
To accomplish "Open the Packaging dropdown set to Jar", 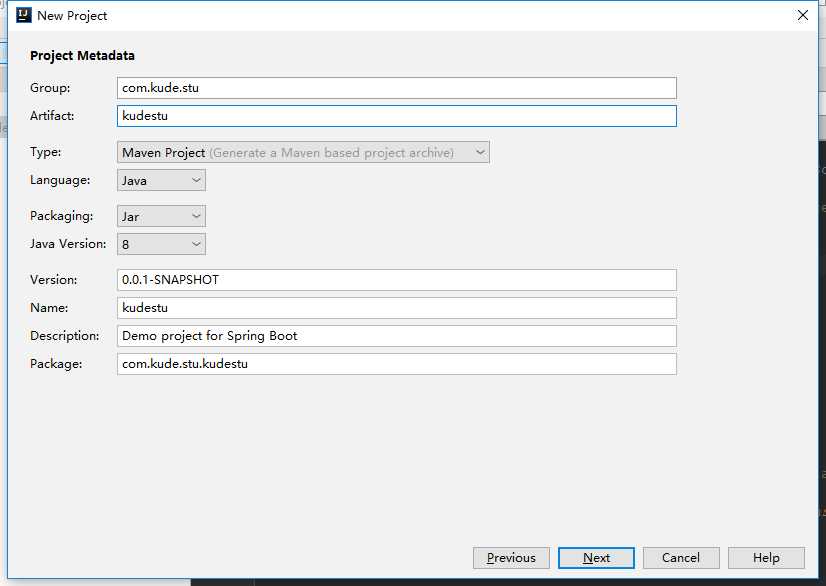I will click(x=162, y=216).
